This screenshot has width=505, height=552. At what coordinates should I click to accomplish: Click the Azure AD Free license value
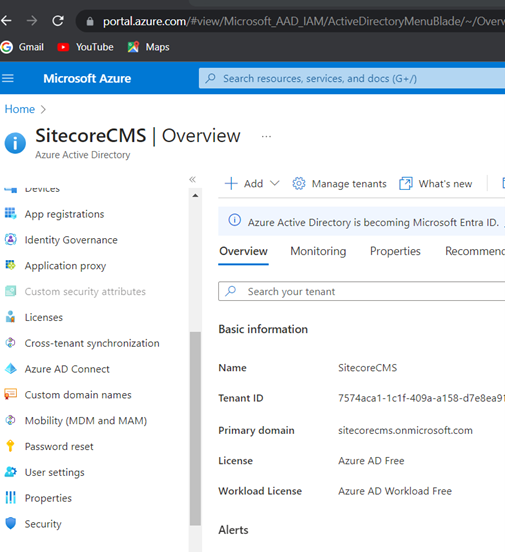point(371,460)
